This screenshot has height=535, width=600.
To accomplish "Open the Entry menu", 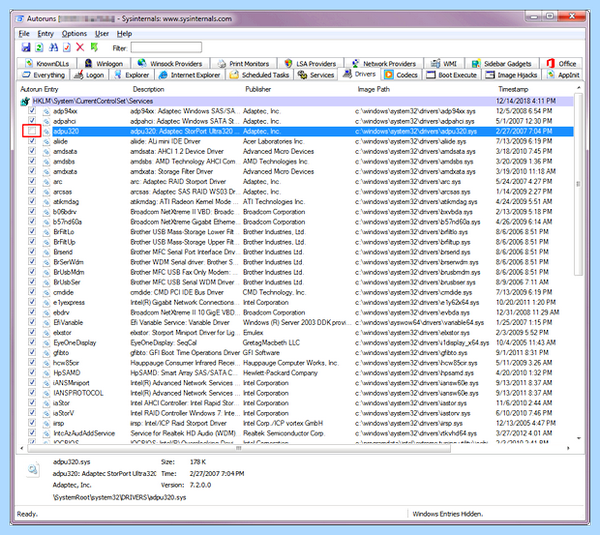I will click(46, 34).
